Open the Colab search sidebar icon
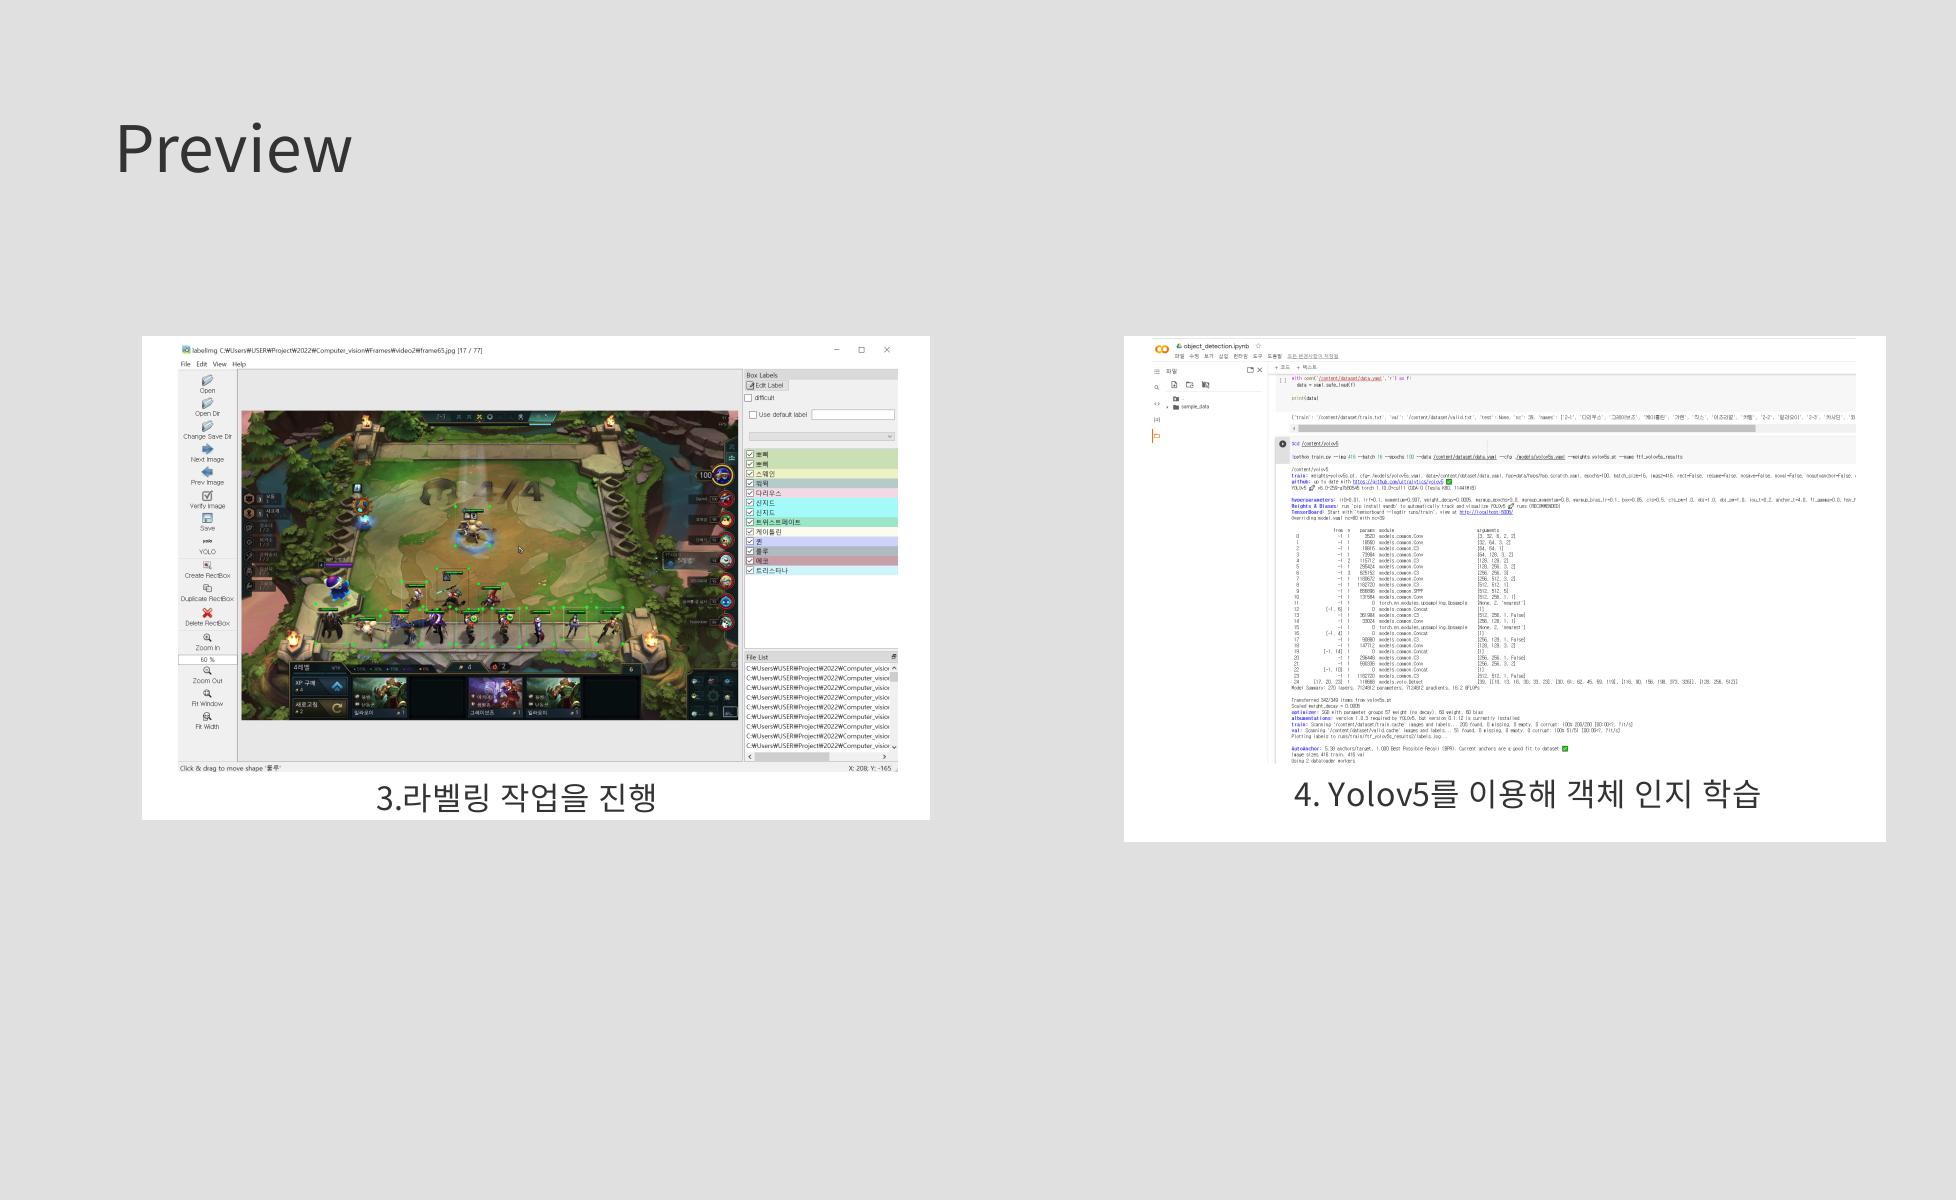Image resolution: width=1956 pixels, height=1200 pixels. tap(1157, 387)
